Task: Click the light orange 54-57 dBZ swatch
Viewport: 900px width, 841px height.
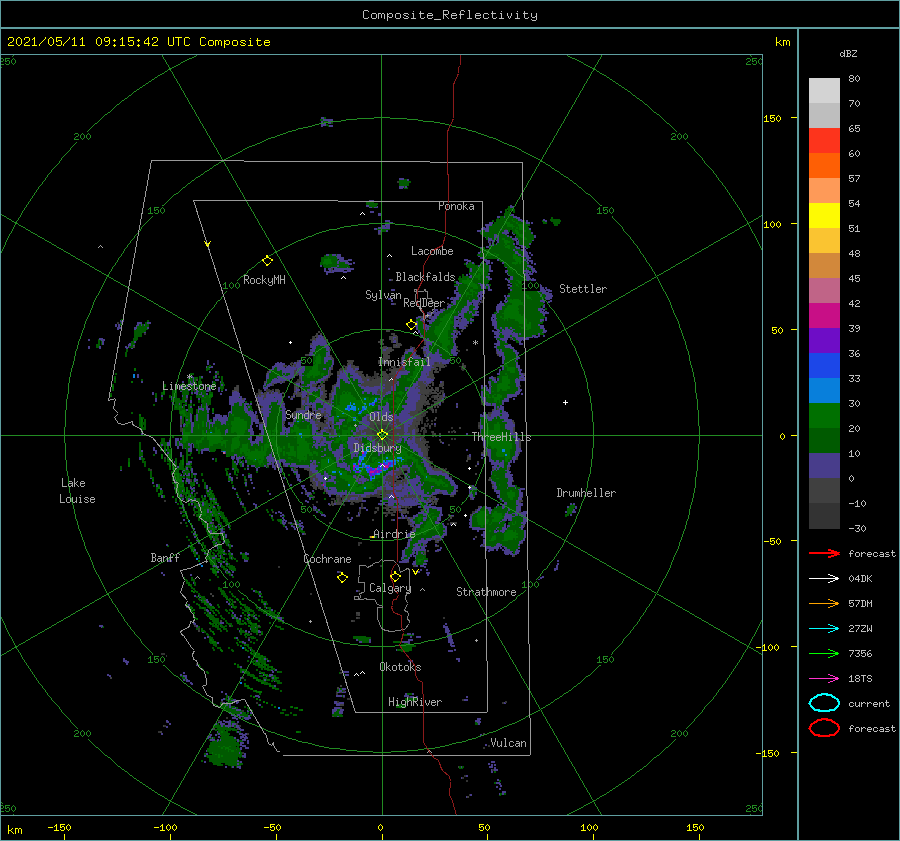Action: (x=824, y=191)
